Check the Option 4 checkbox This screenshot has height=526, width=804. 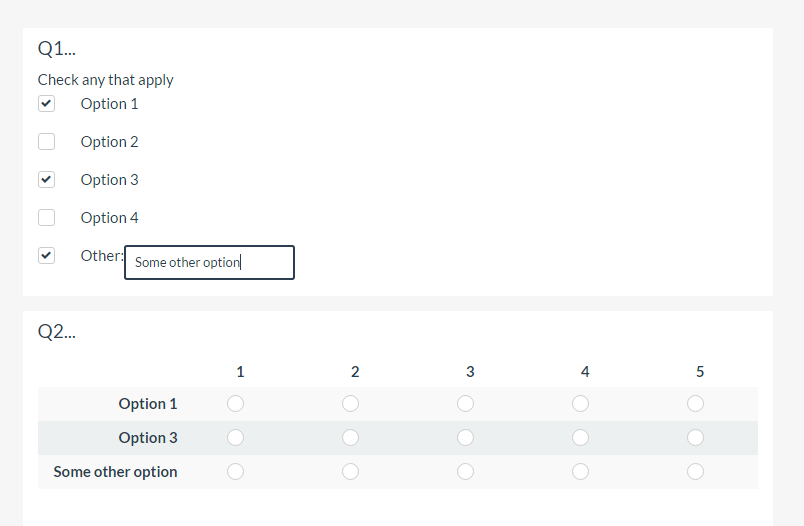pyautogui.click(x=46, y=218)
